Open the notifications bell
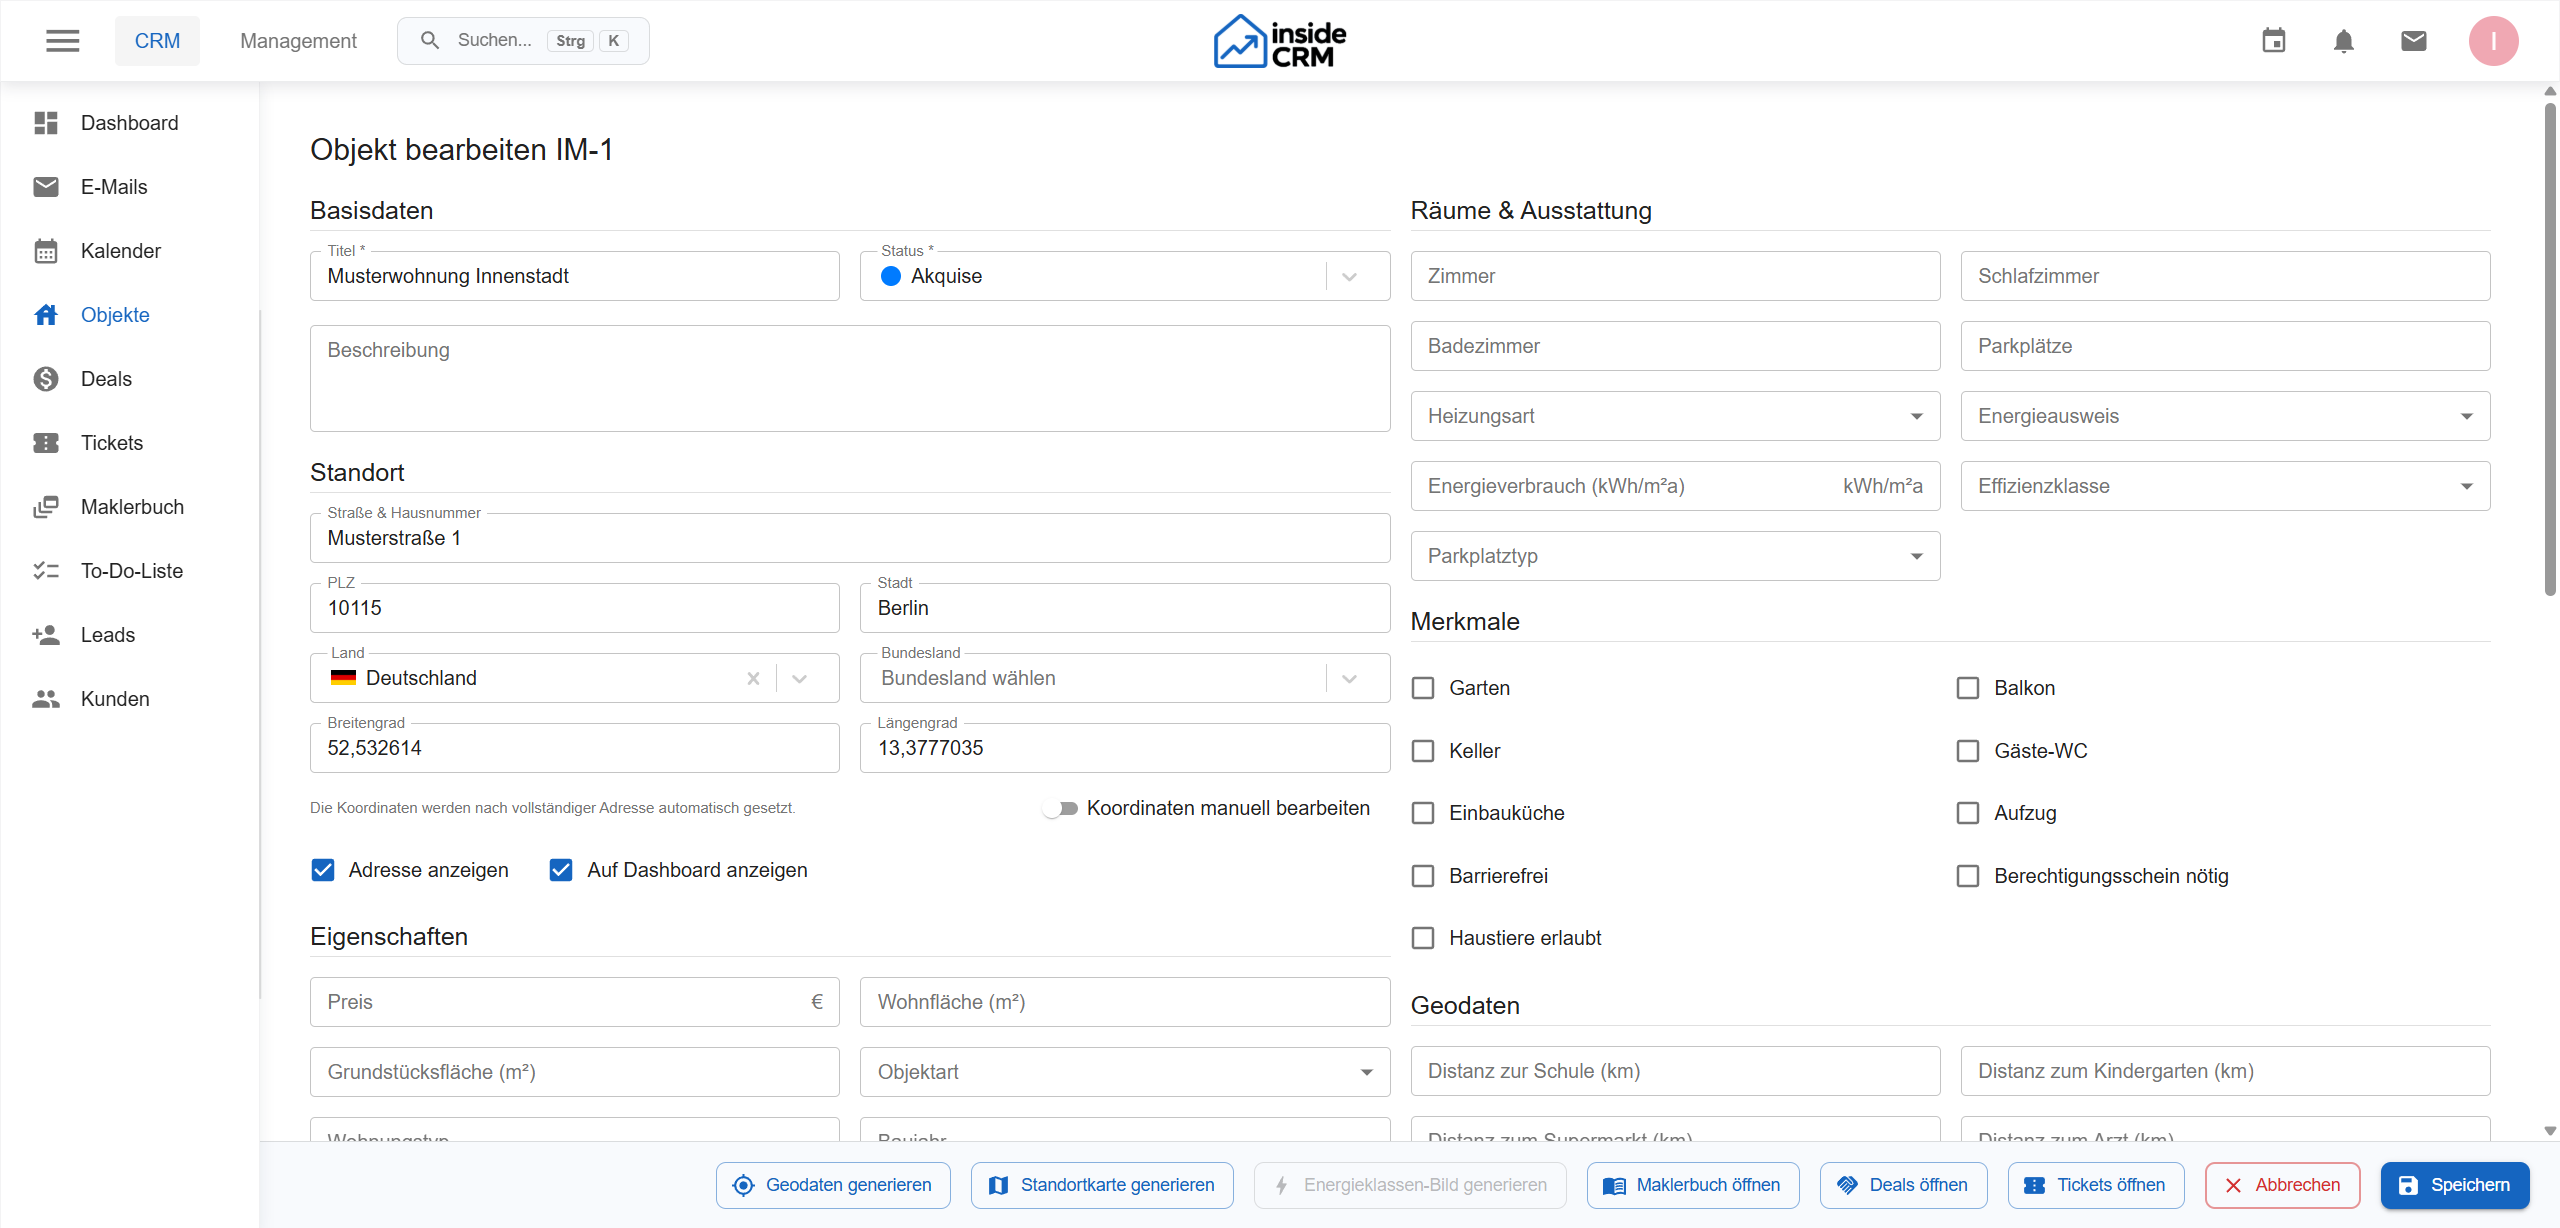This screenshot has width=2560, height=1228. pos(2344,40)
